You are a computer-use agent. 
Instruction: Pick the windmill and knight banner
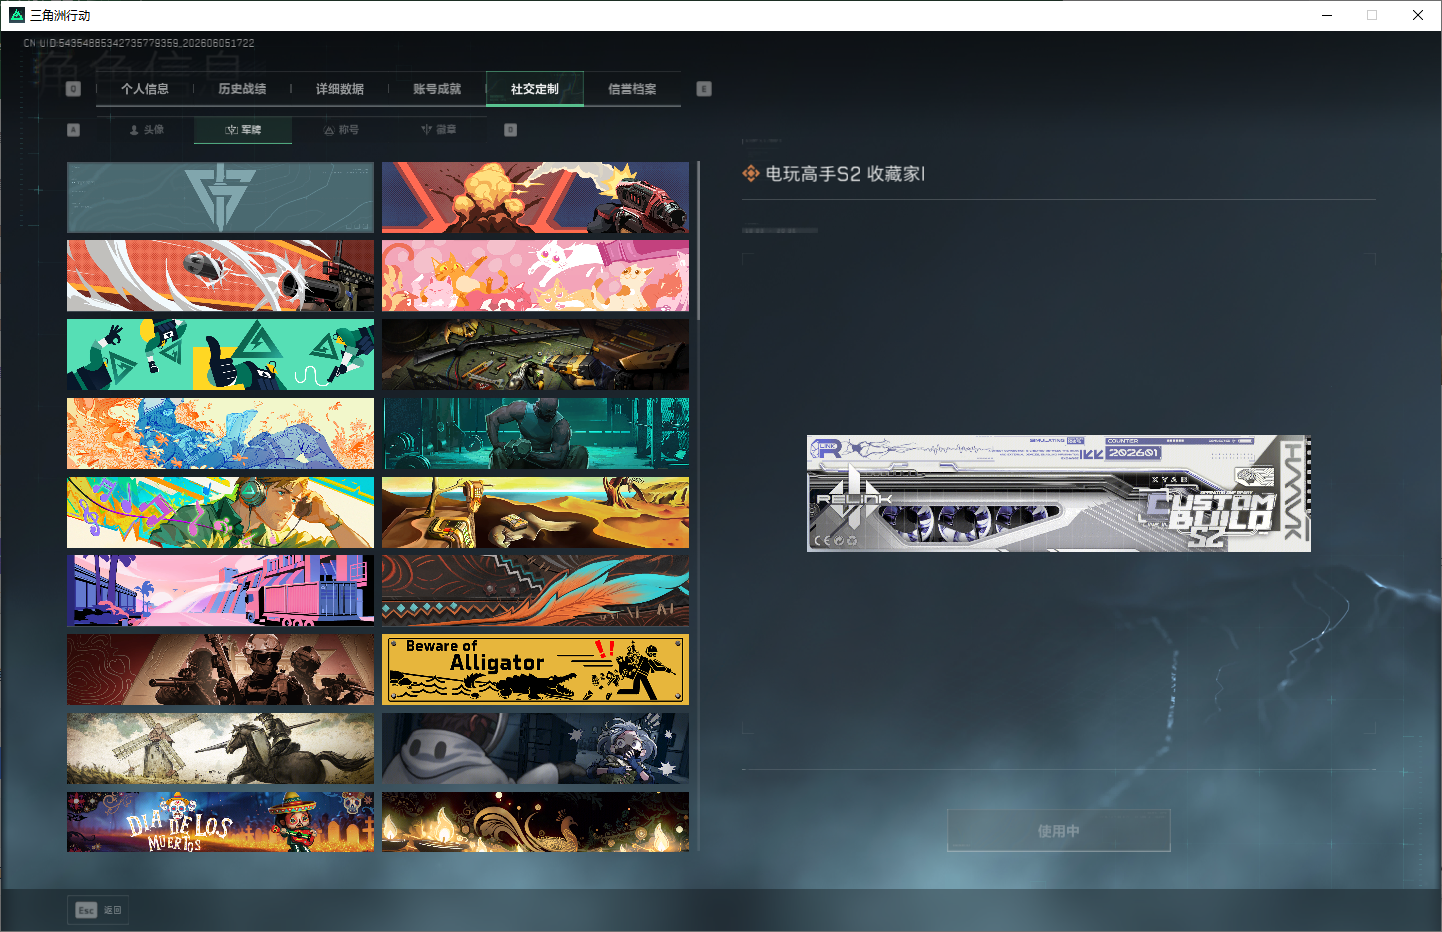click(x=220, y=748)
